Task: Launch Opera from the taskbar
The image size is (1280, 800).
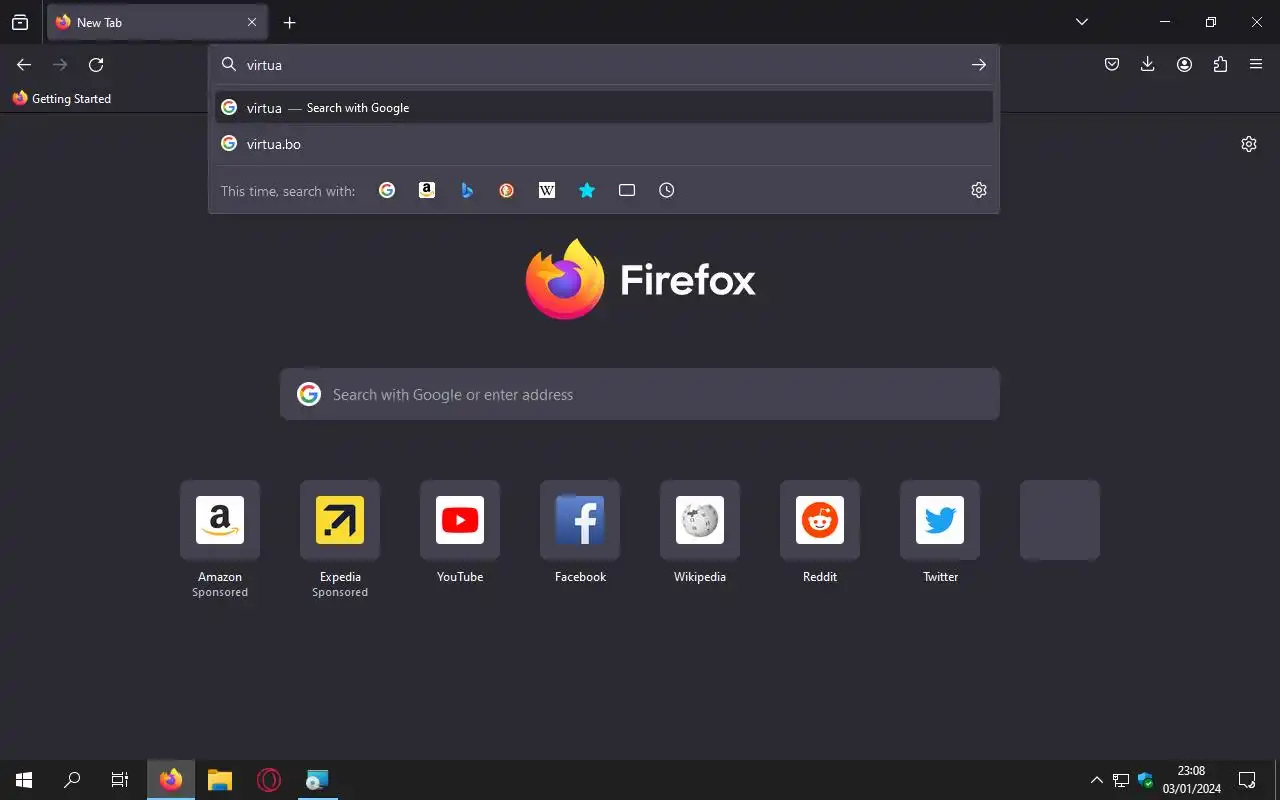Action: [269, 780]
